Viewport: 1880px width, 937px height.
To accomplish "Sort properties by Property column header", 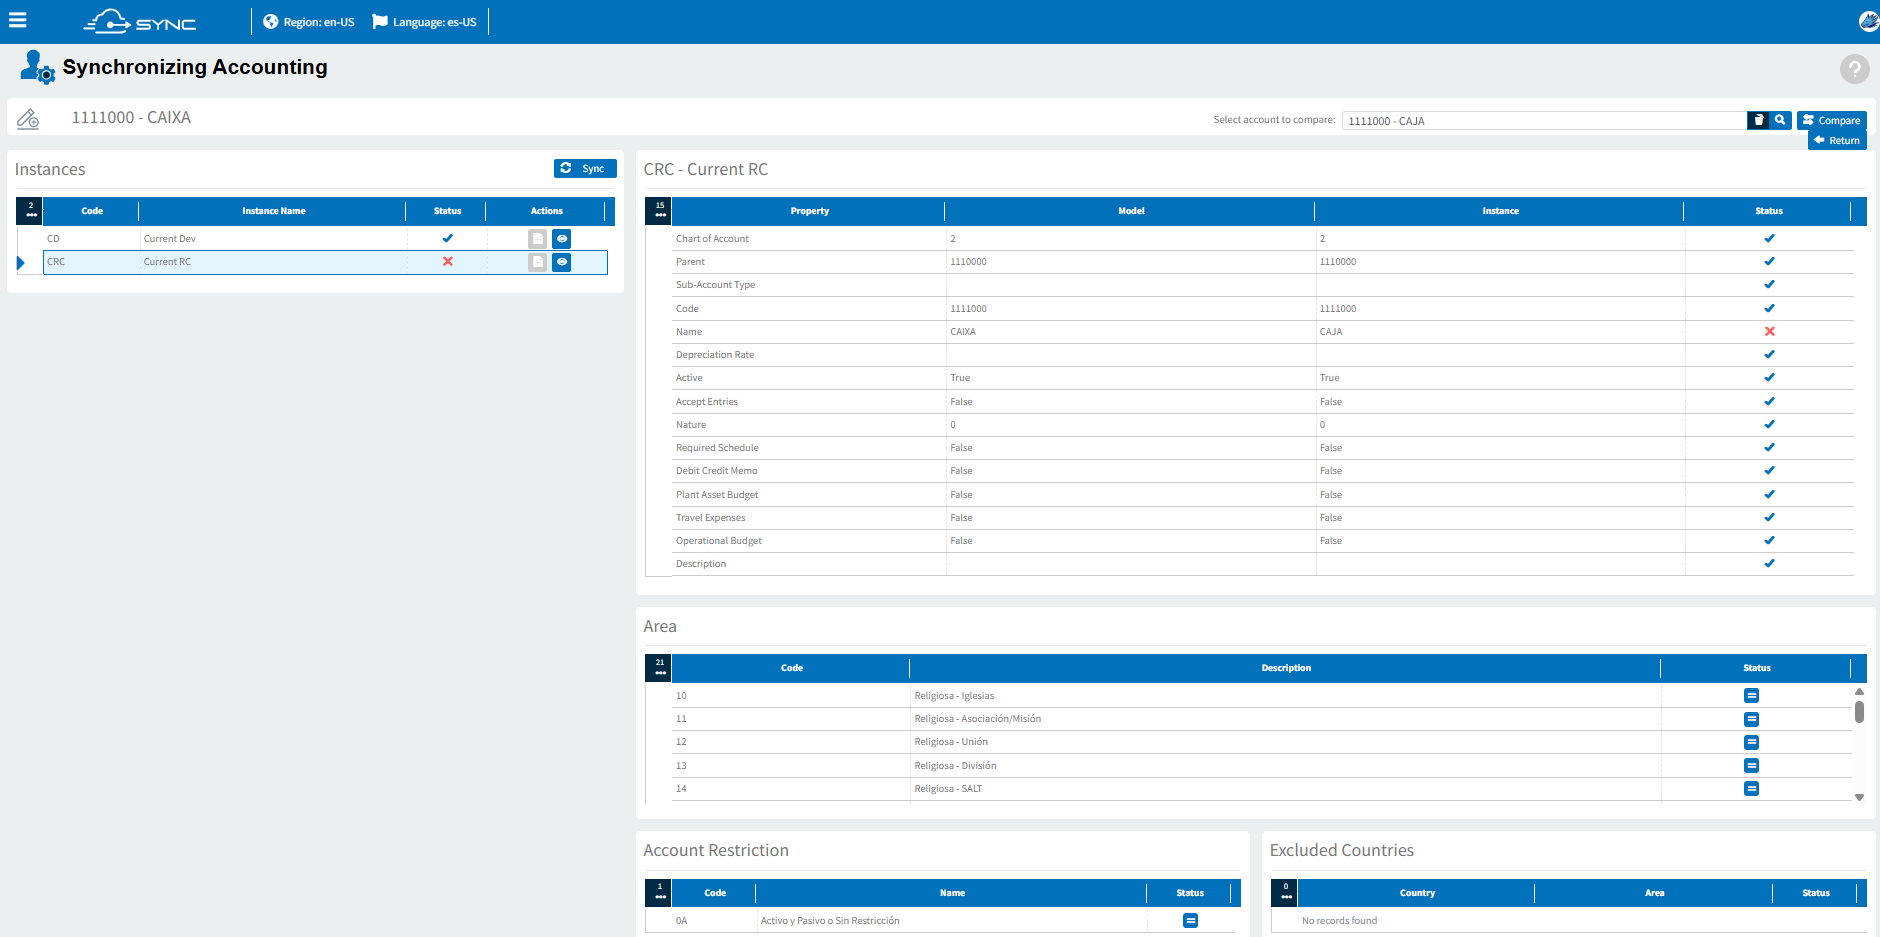I will coord(809,211).
